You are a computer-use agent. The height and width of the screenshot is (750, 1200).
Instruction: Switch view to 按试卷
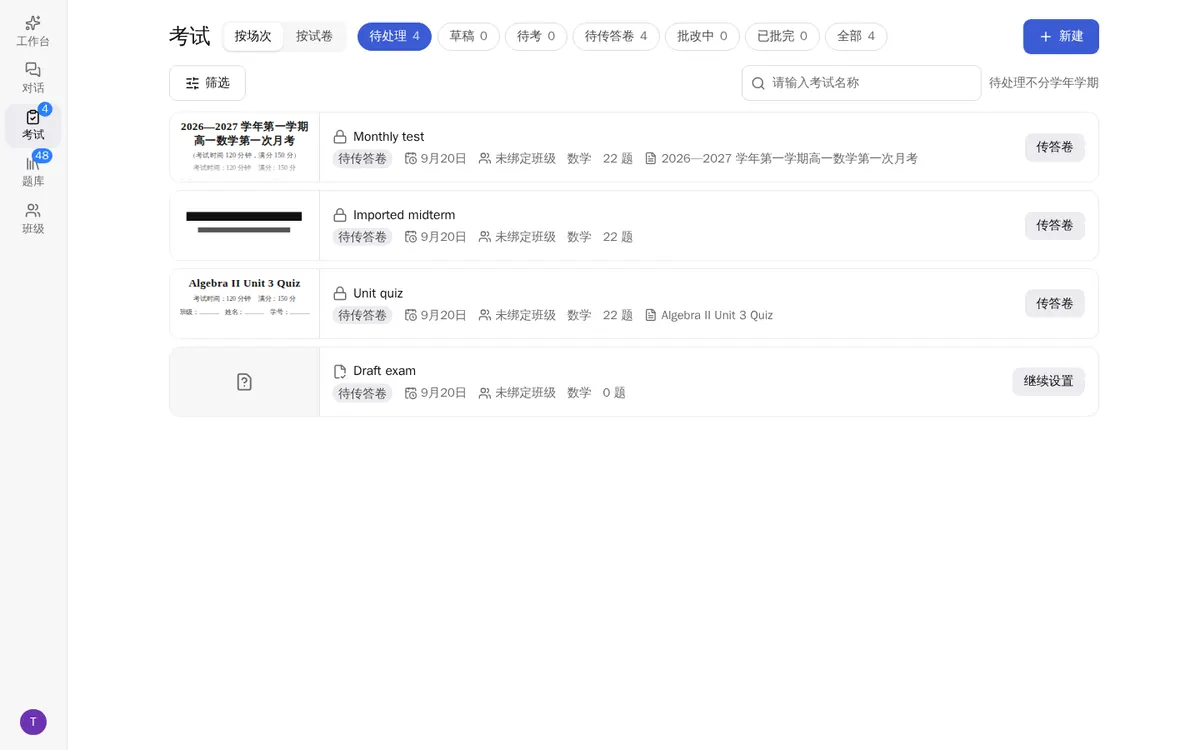314,36
